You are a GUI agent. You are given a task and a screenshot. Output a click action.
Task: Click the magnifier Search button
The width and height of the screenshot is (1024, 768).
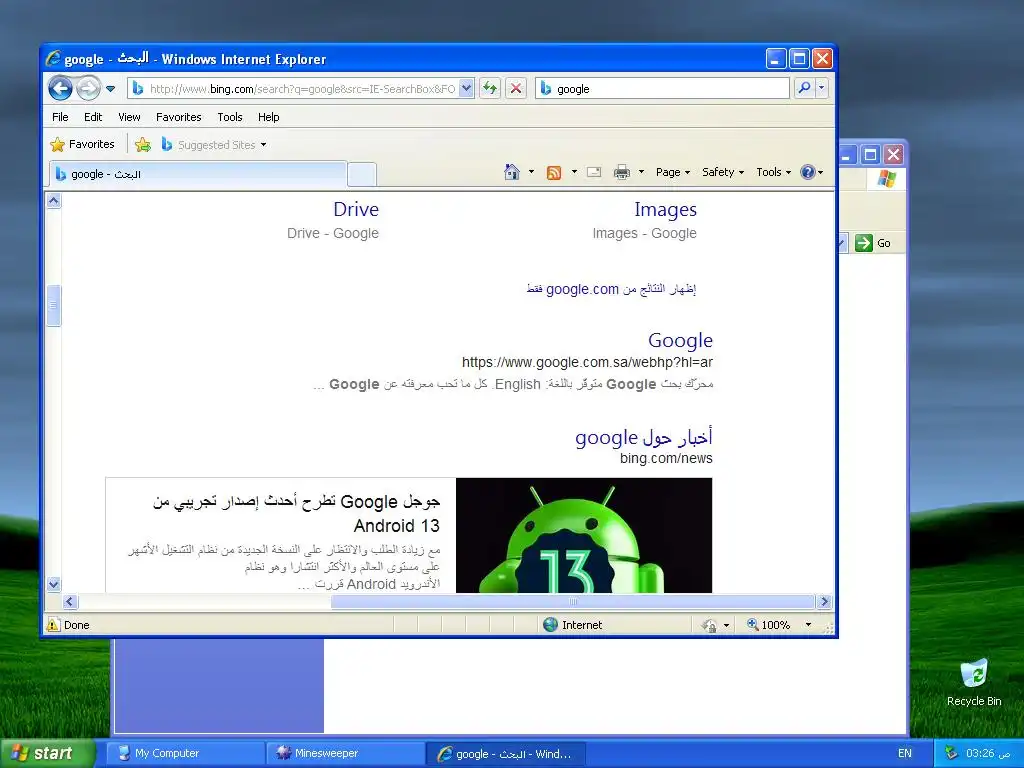pyautogui.click(x=805, y=88)
